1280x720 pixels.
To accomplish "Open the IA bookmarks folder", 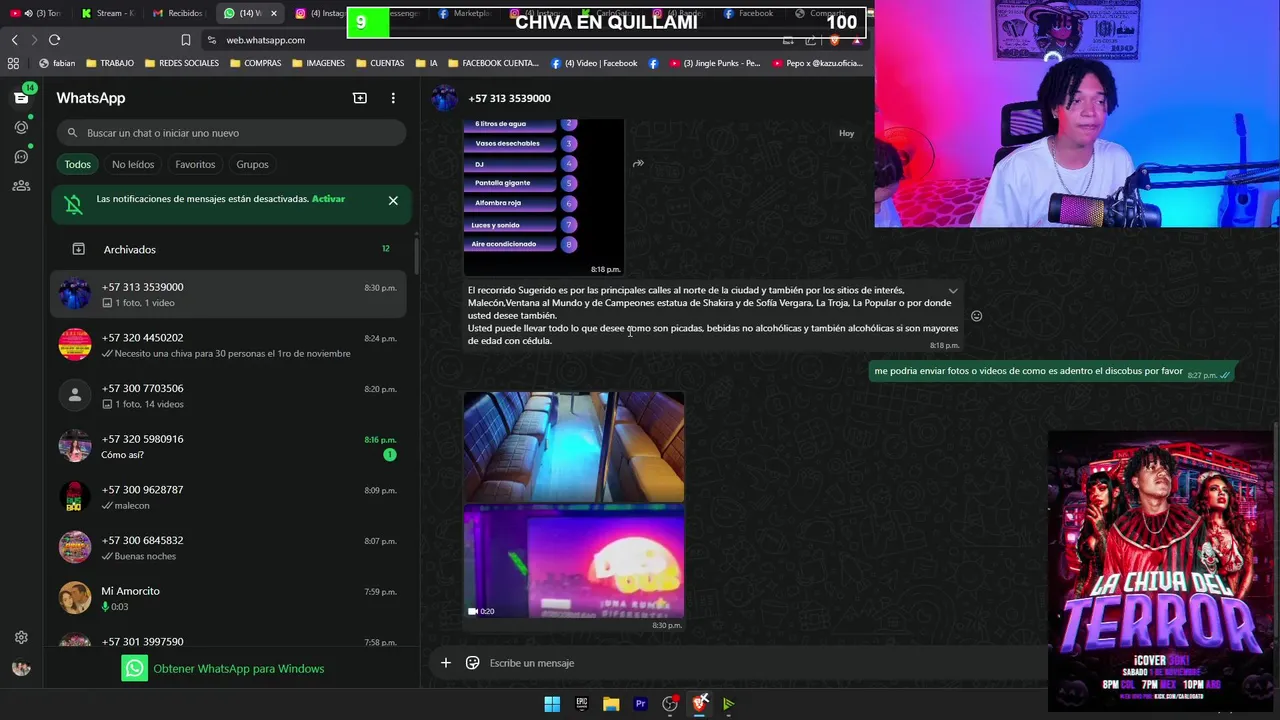I will click(x=426, y=63).
